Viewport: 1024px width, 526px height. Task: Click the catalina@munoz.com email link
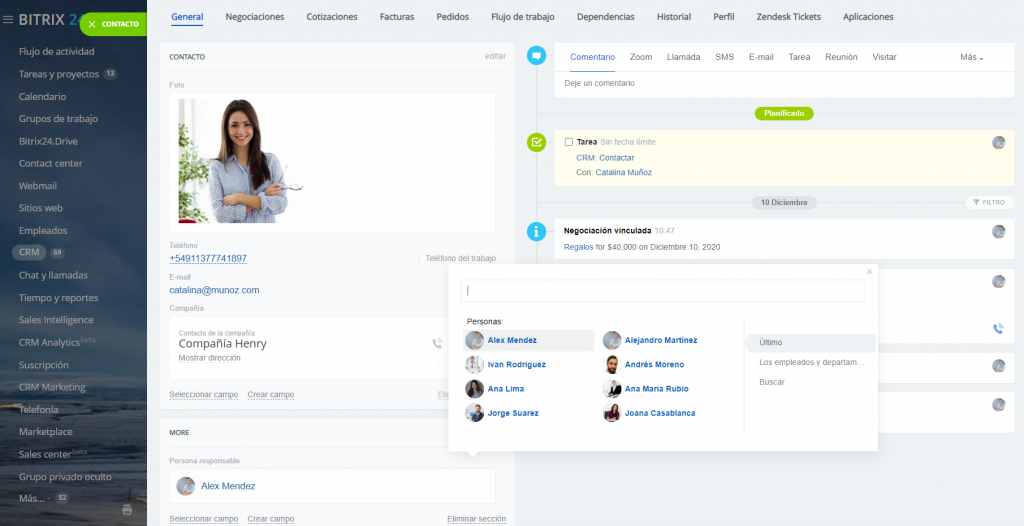pyautogui.click(x=214, y=290)
